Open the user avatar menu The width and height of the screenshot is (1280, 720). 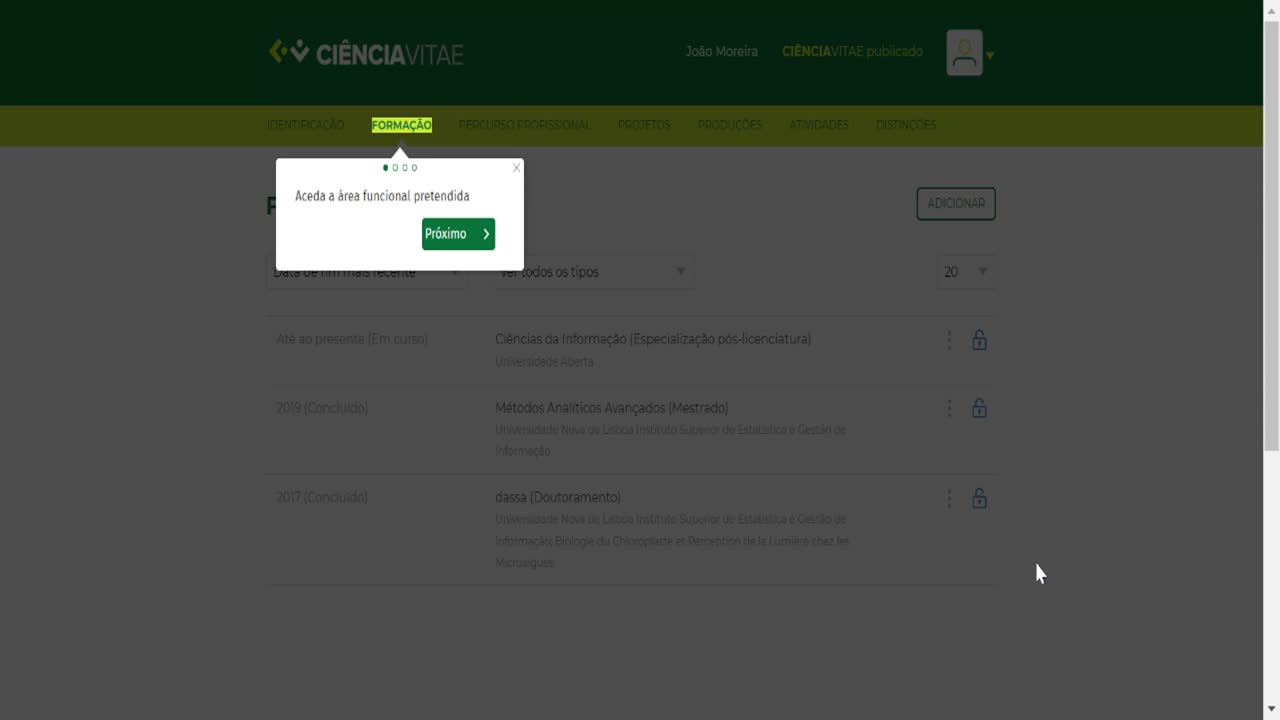click(964, 52)
